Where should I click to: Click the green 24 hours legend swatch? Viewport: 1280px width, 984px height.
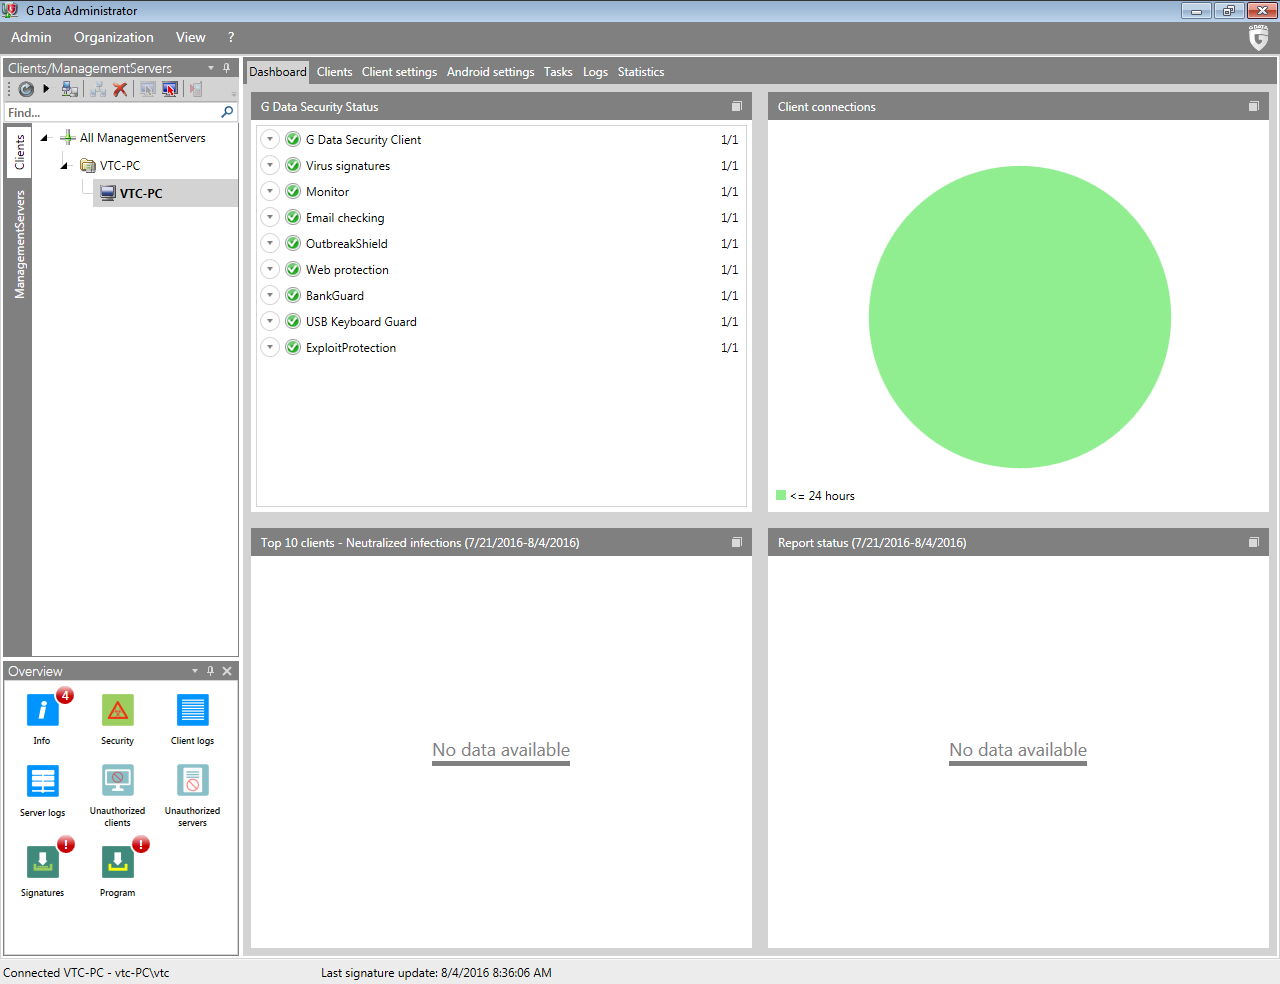781,495
